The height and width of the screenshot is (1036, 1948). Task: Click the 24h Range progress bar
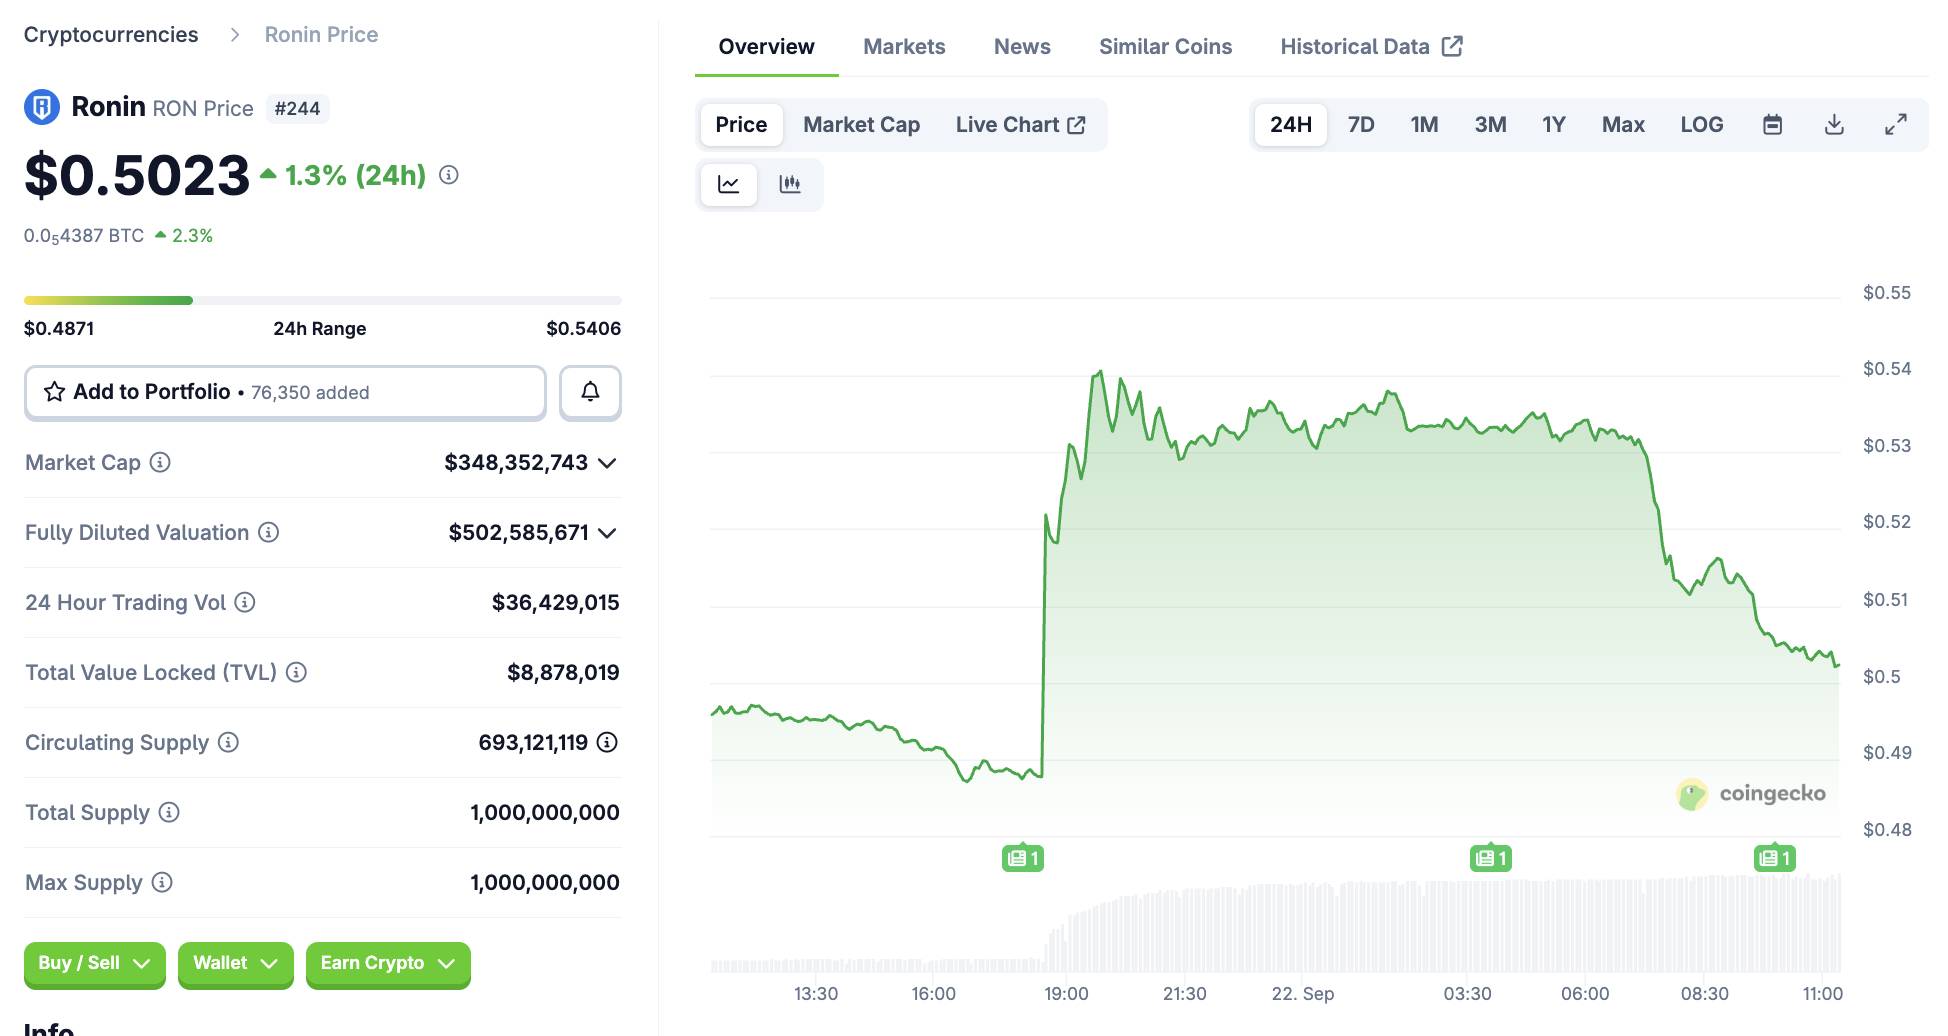coord(322,300)
